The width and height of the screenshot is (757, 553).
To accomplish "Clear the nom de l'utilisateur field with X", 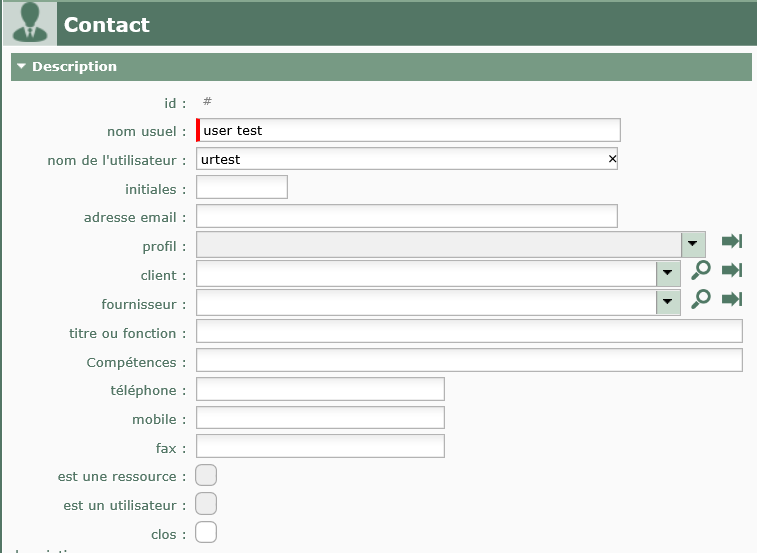I will 612,159.
